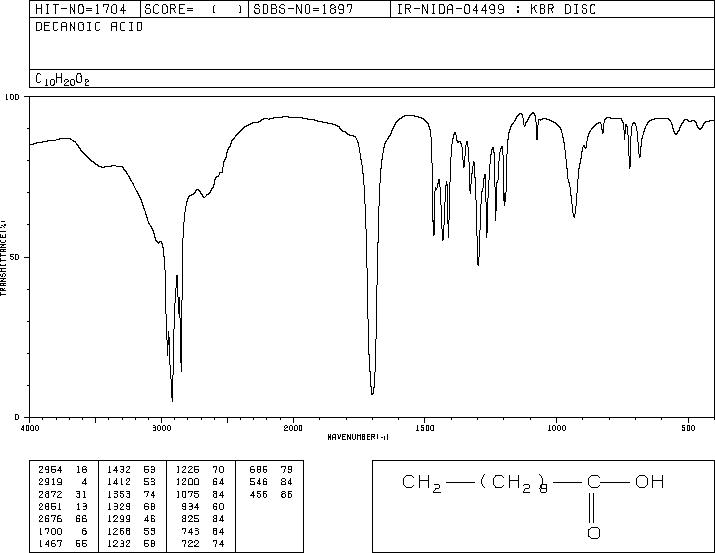The height and width of the screenshot is (553, 715).
Task: Select peak table wavenumber 1200
Action: point(187,482)
